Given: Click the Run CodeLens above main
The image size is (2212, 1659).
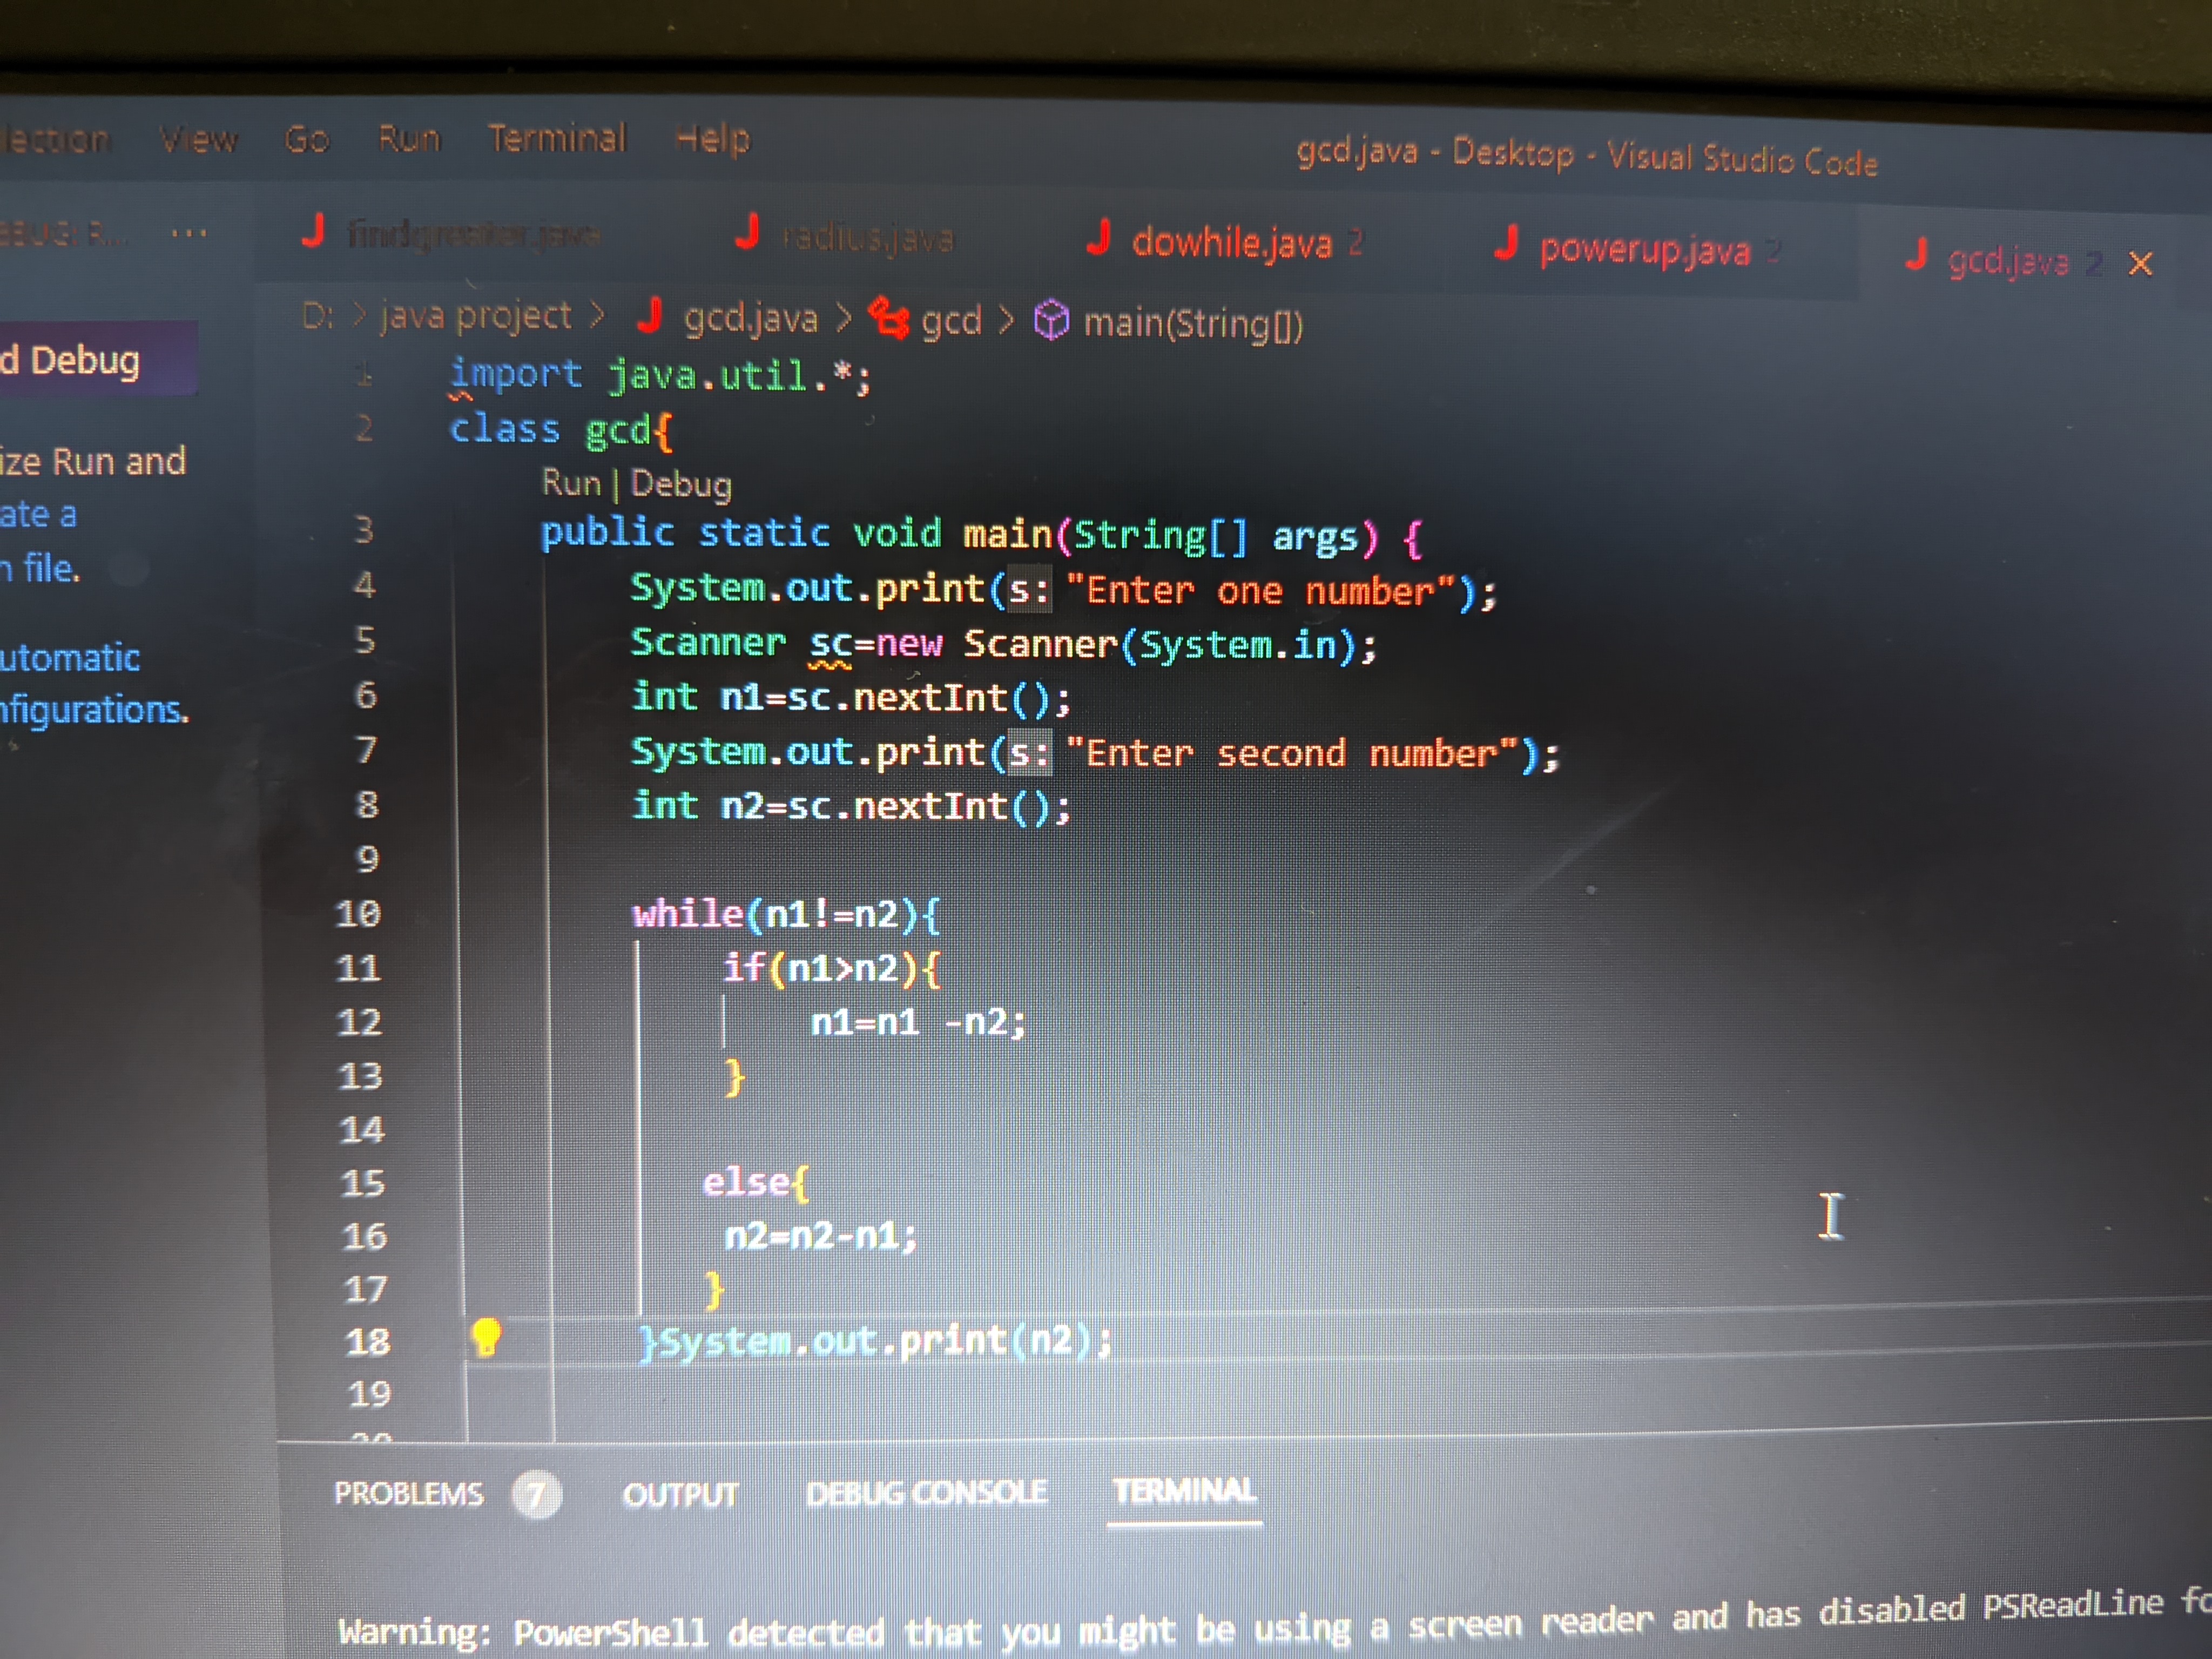Looking at the screenshot, I should (571, 483).
